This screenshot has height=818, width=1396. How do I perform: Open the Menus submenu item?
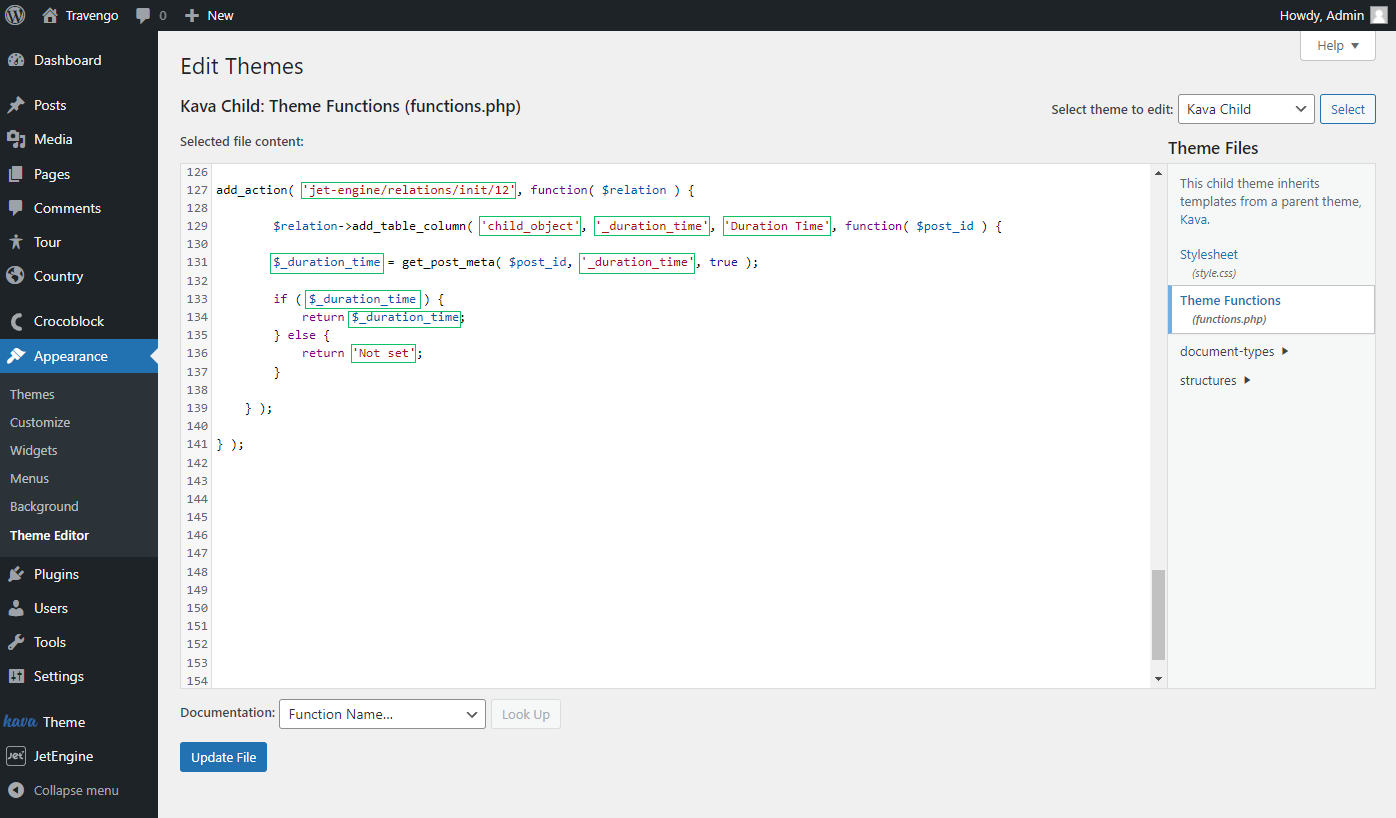tap(29, 478)
